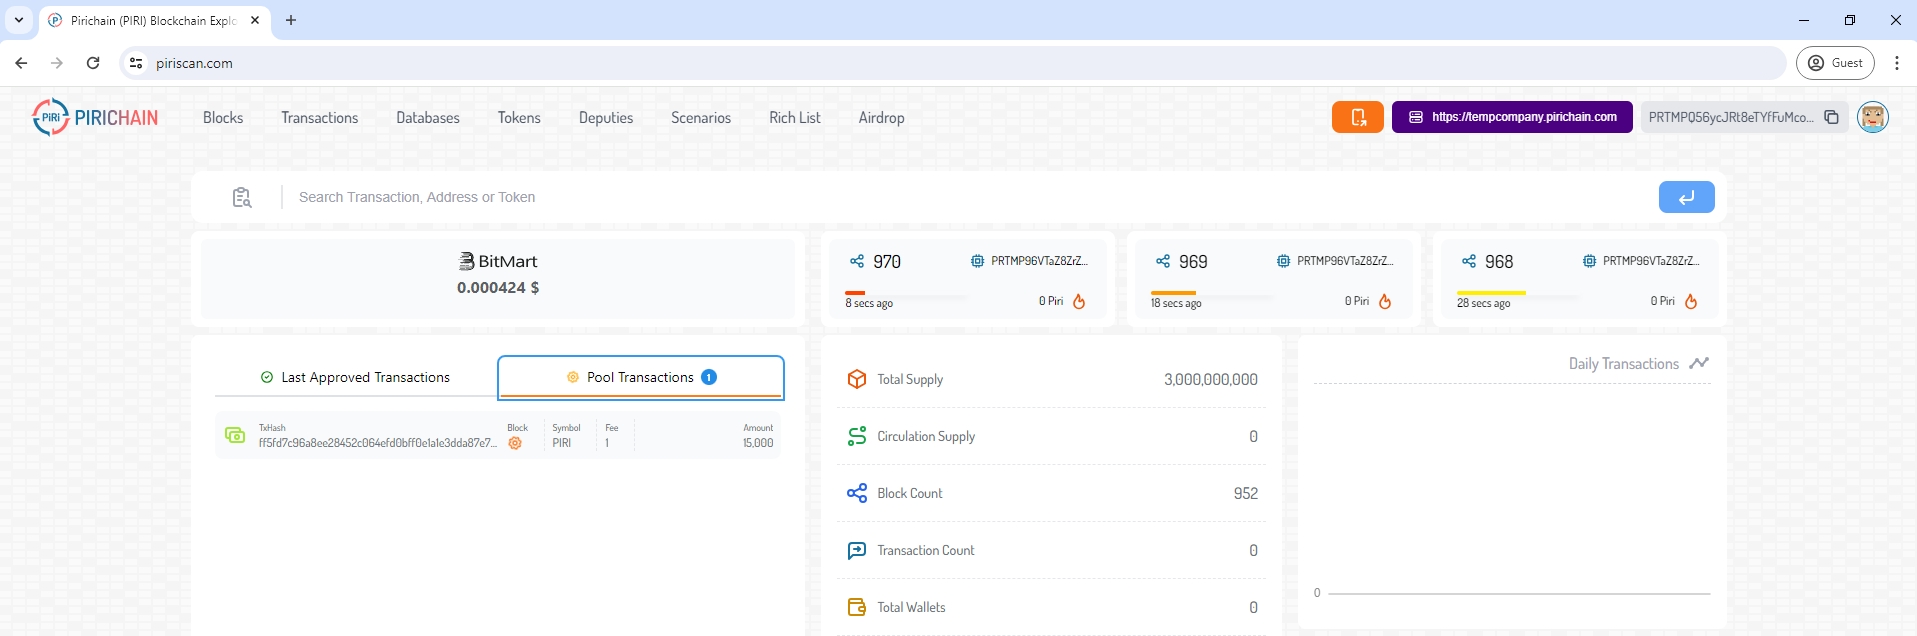Open Chrome's three-dot menu
Image resolution: width=1917 pixels, height=636 pixels.
point(1896,63)
